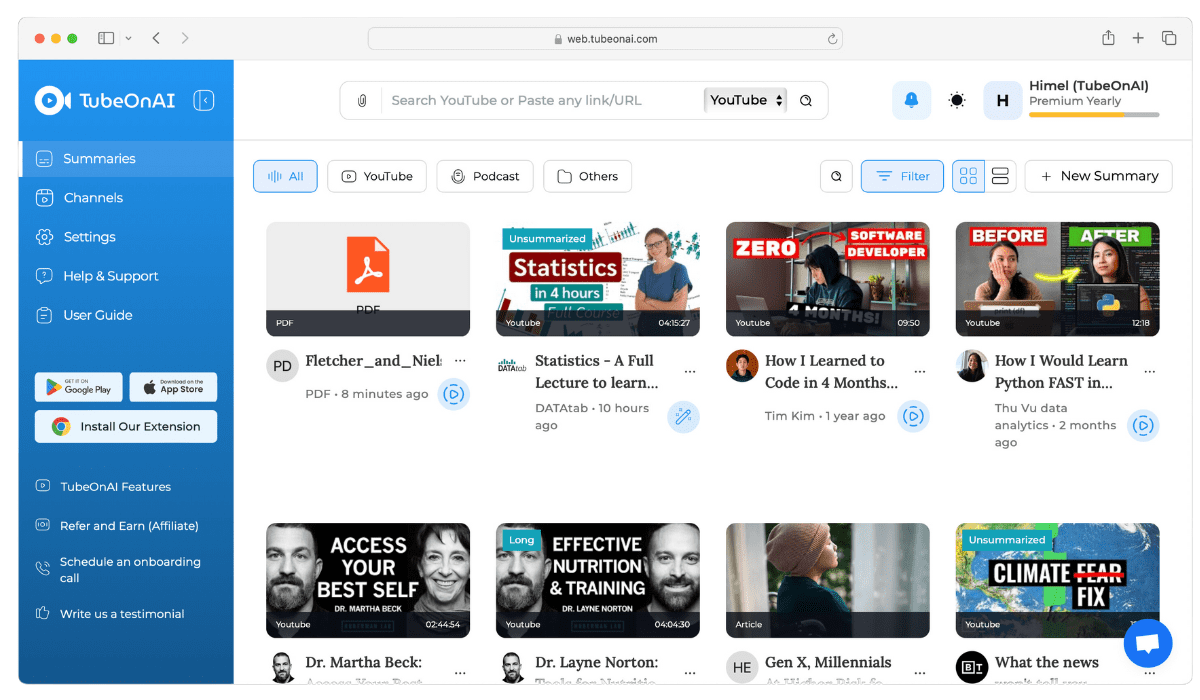Open the Filter options
This screenshot has width=1200, height=700.
[902, 176]
